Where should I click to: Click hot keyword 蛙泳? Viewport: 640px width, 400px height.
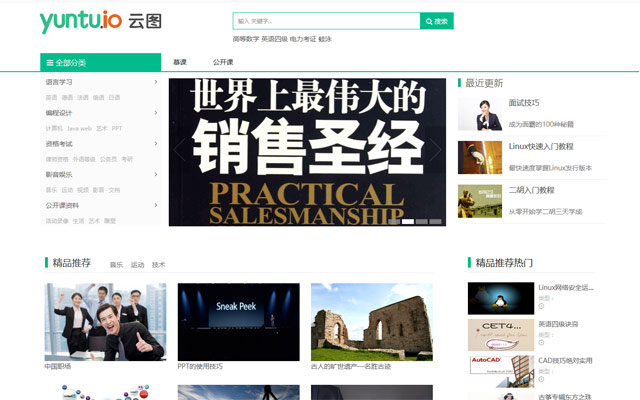[x=325, y=39]
